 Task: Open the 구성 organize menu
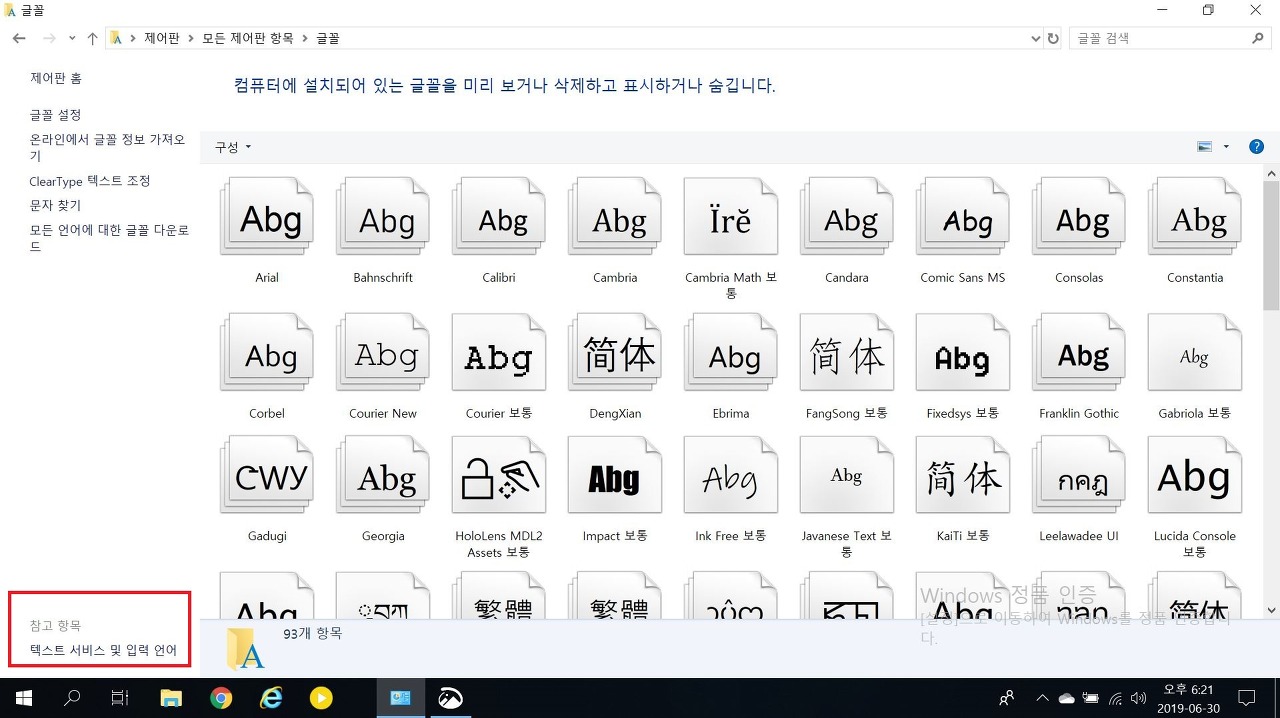tap(233, 147)
